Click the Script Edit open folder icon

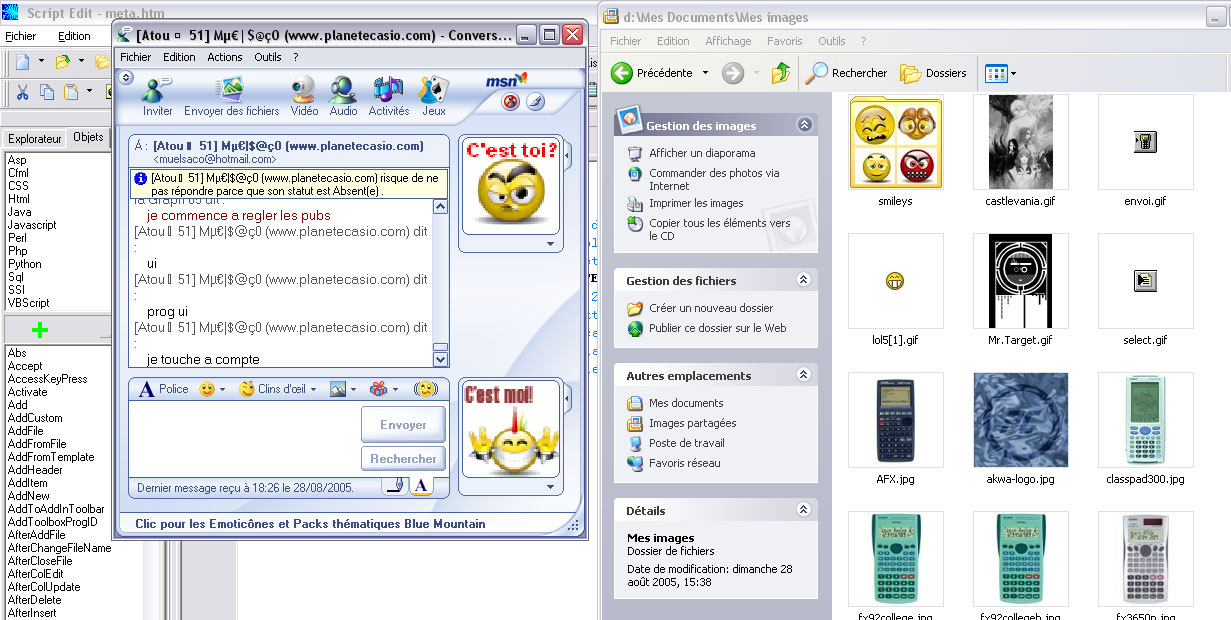pyautogui.click(x=63, y=62)
